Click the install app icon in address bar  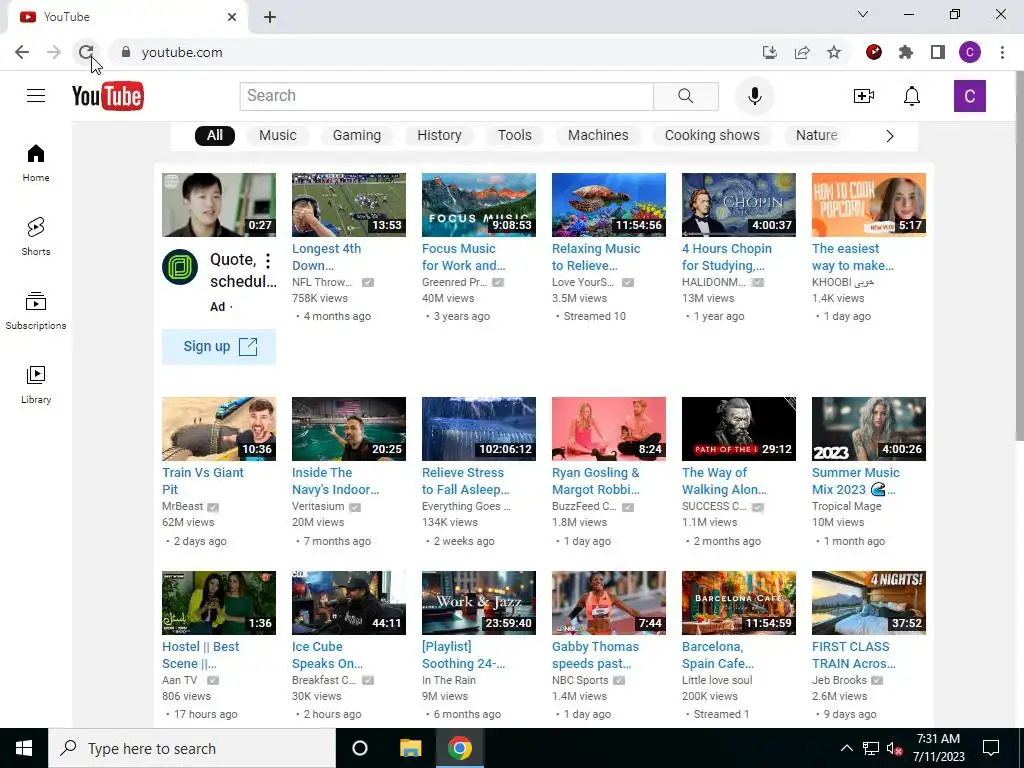pos(770,52)
